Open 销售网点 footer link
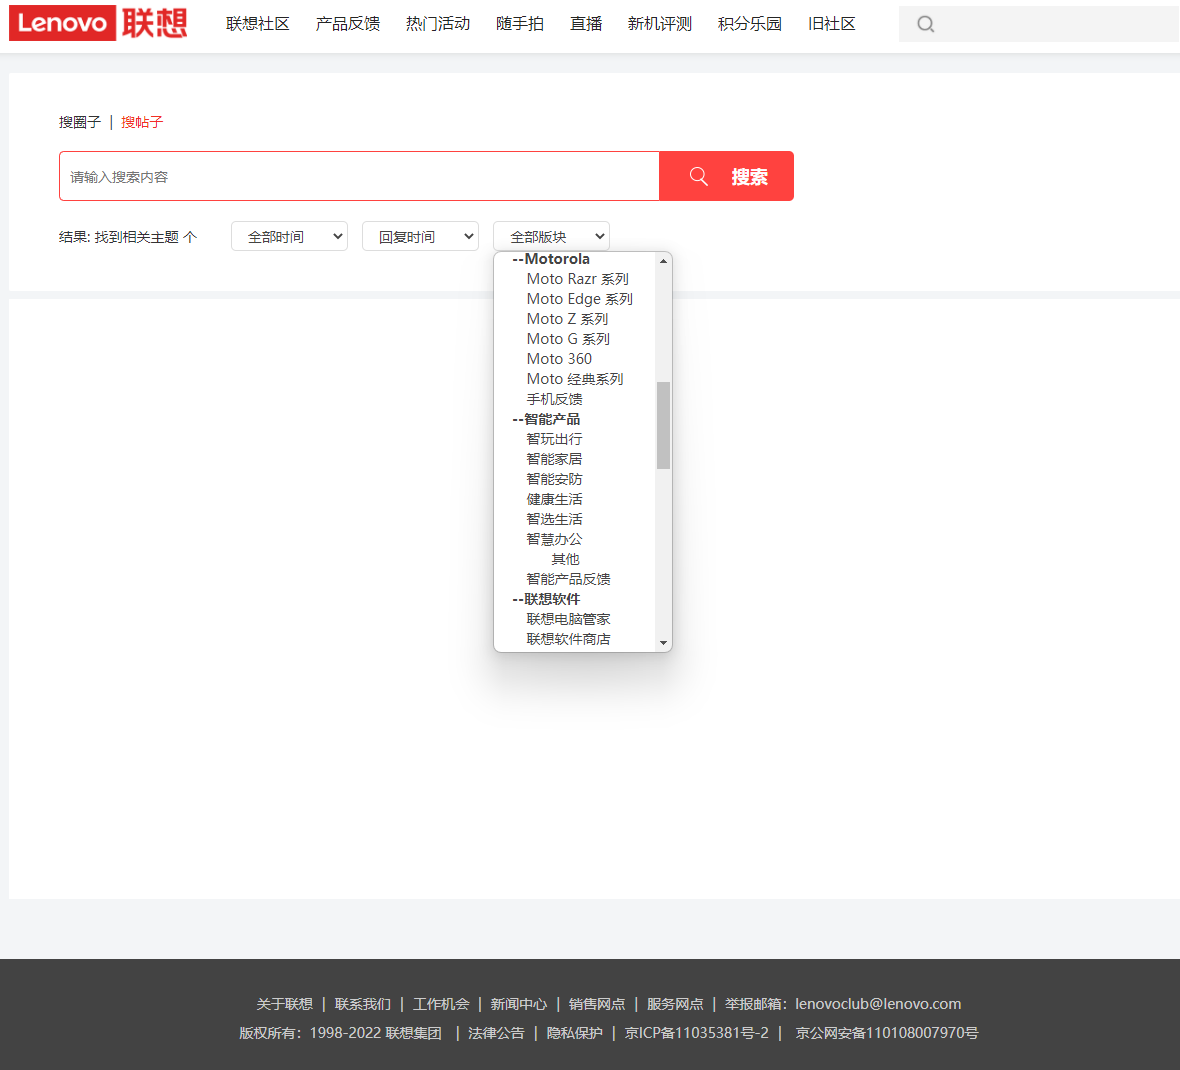Viewport: 1180px width, 1070px height. pos(597,1004)
